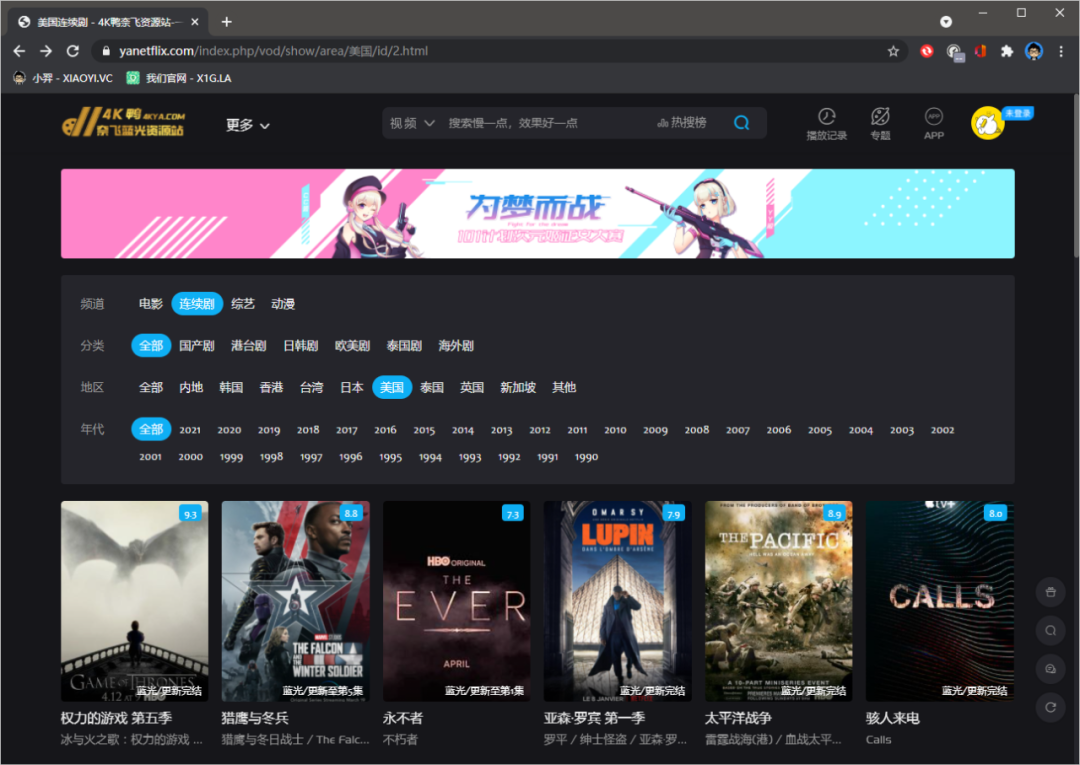Select the 动漫 channel

283,304
